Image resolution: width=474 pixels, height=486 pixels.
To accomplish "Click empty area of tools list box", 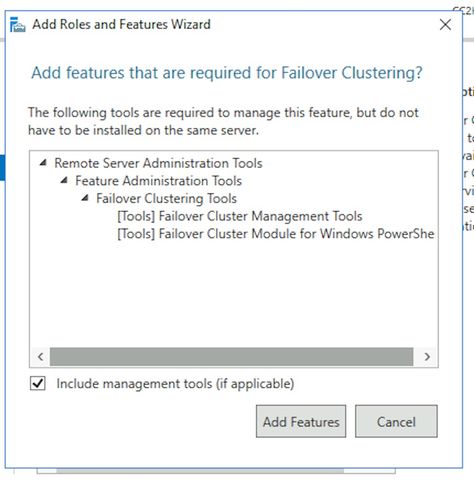I will [233, 293].
